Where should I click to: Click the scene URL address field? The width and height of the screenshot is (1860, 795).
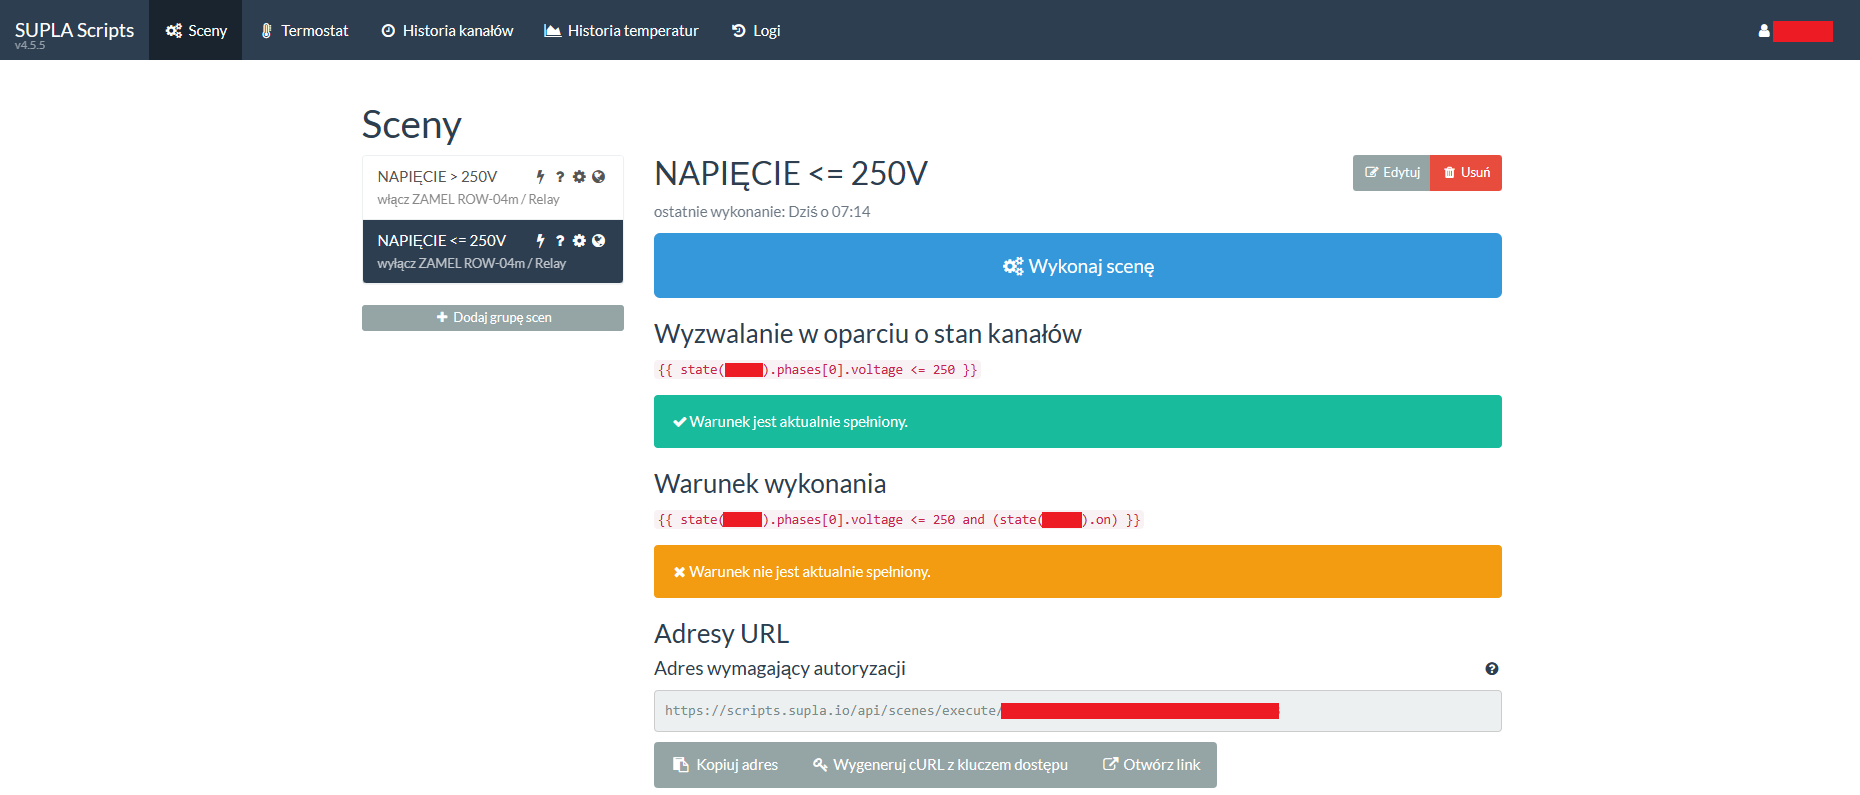(x=1077, y=711)
